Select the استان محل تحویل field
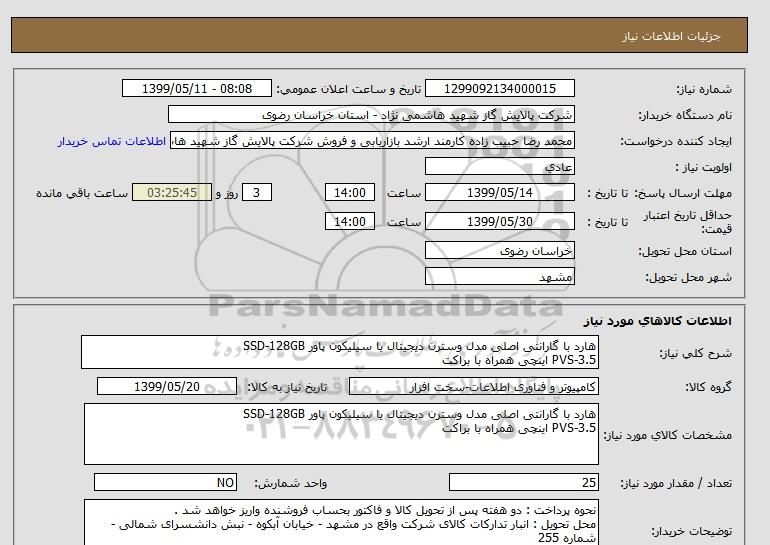This screenshot has height=545, width=770. [500, 251]
